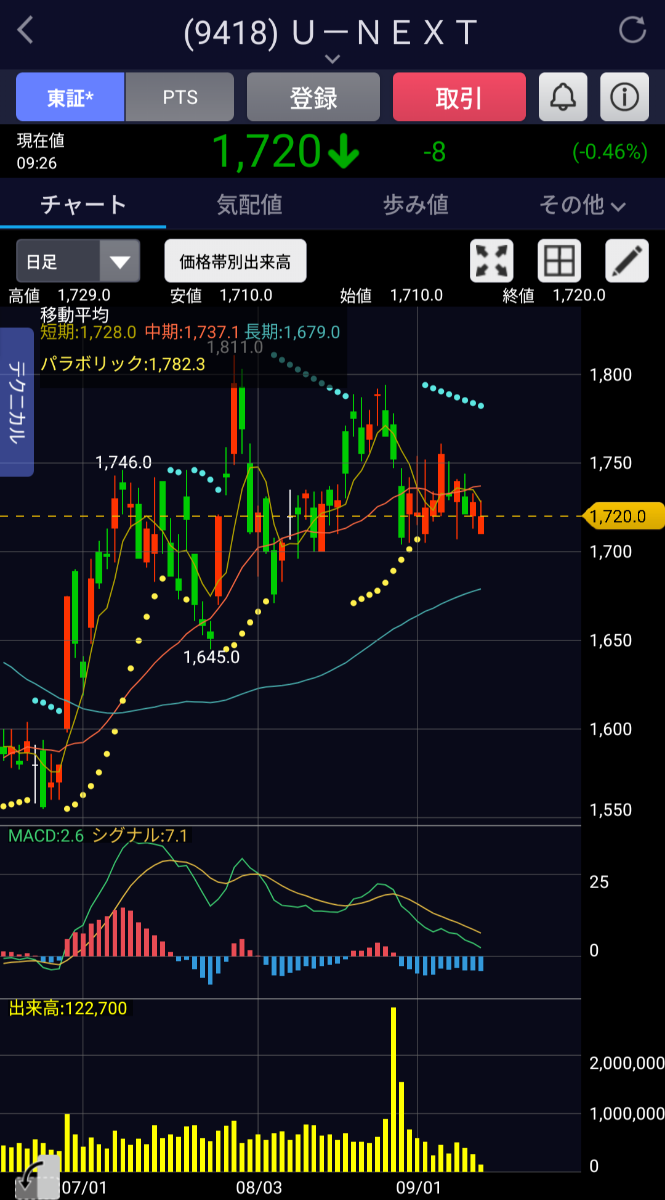
Task: Tap the (9418) U-NEXT title
Action: [331, 32]
